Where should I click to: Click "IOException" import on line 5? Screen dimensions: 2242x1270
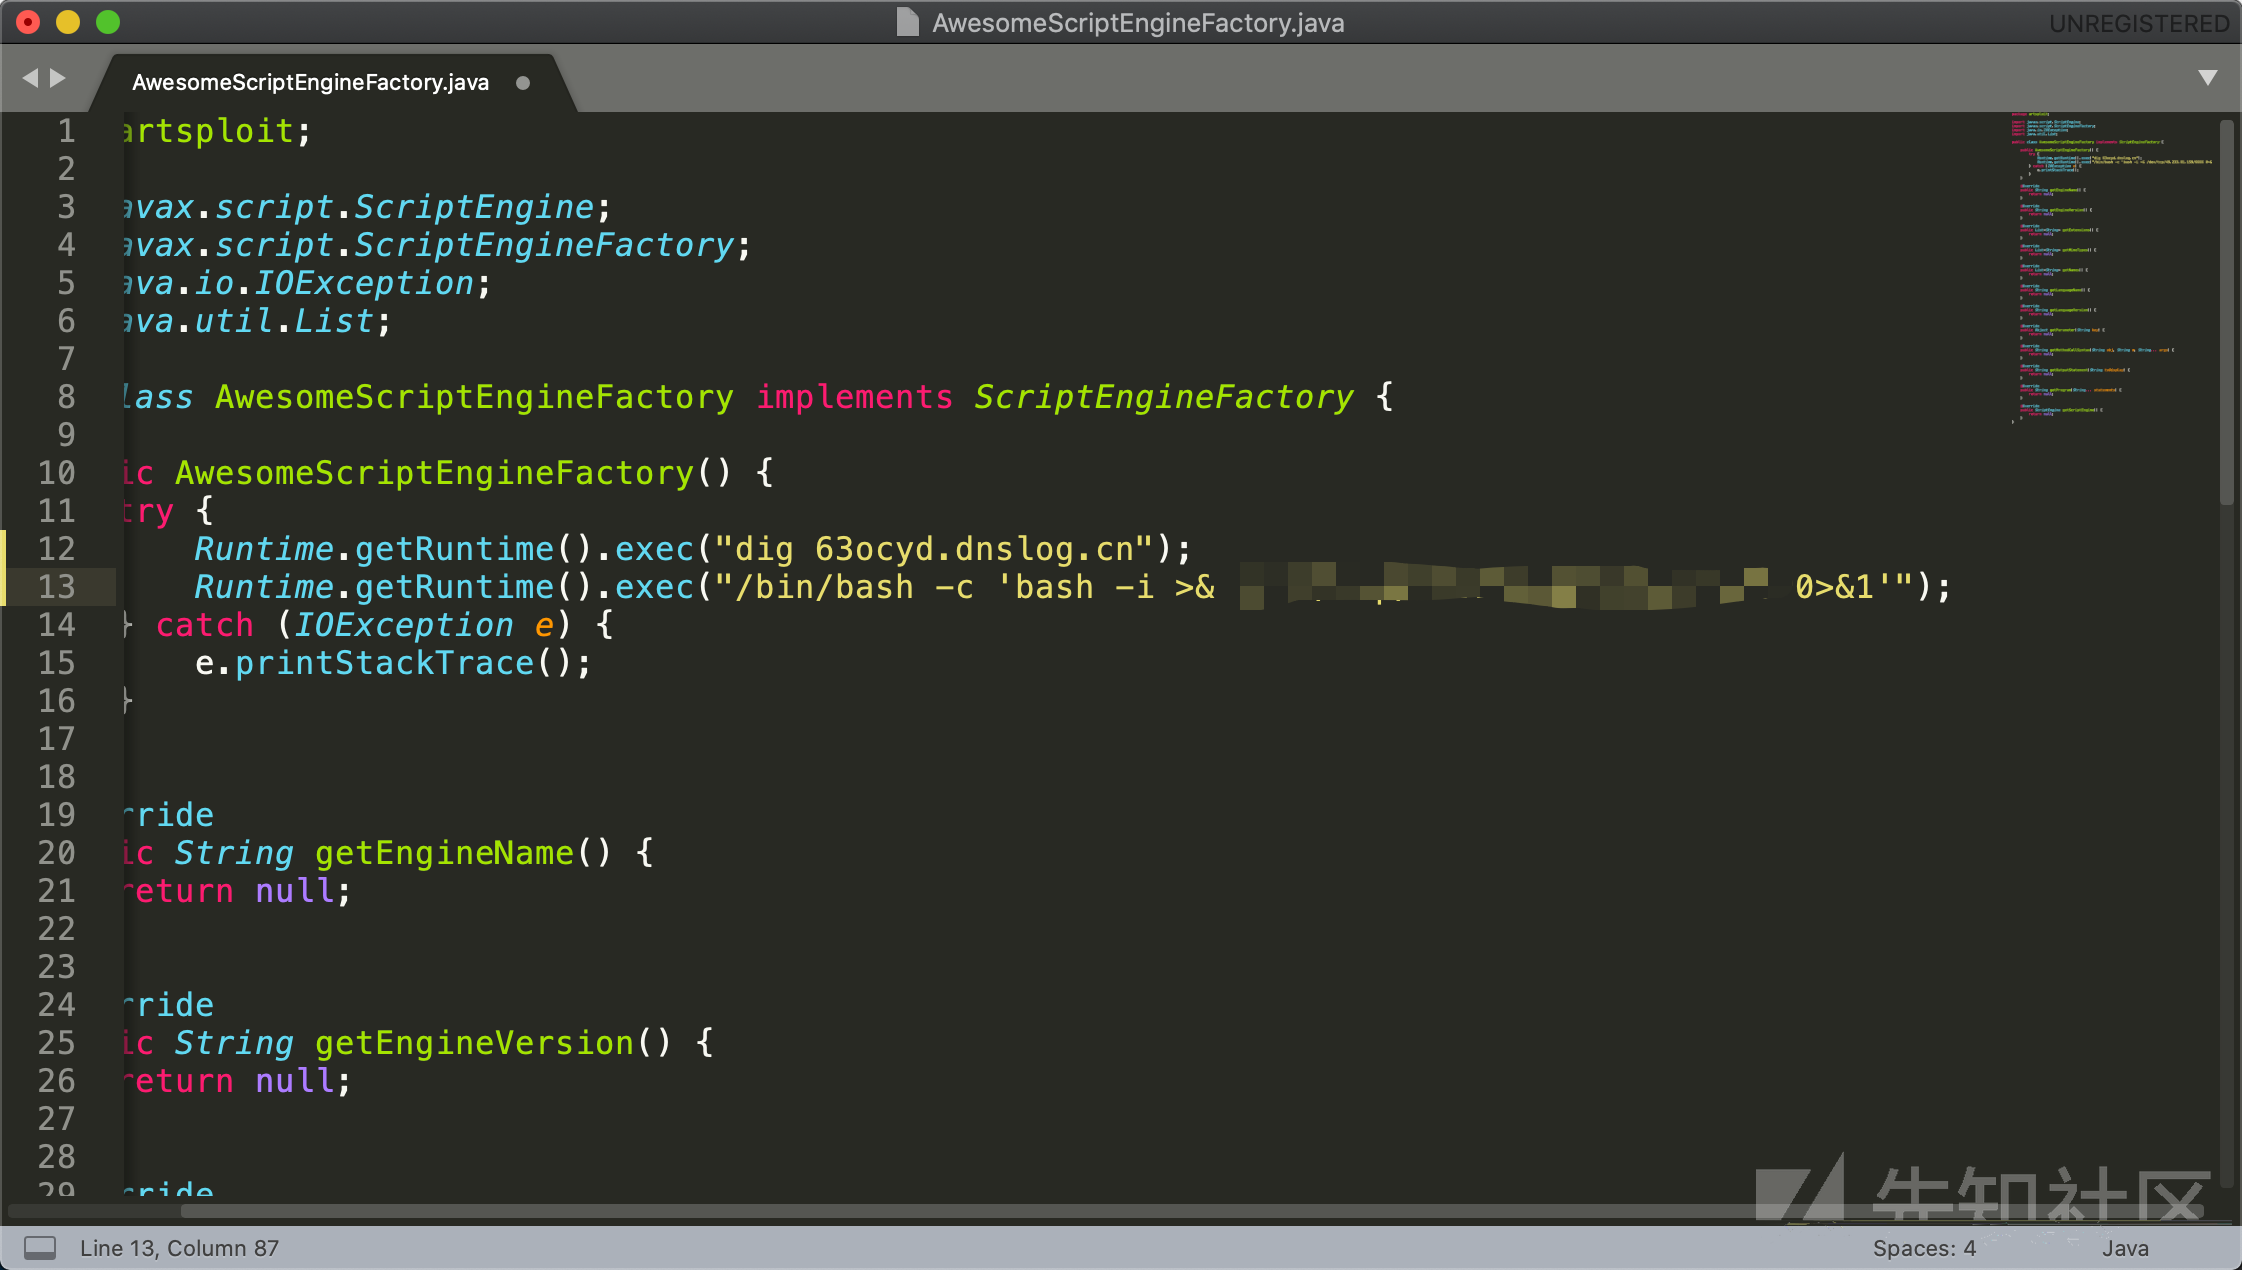364,283
